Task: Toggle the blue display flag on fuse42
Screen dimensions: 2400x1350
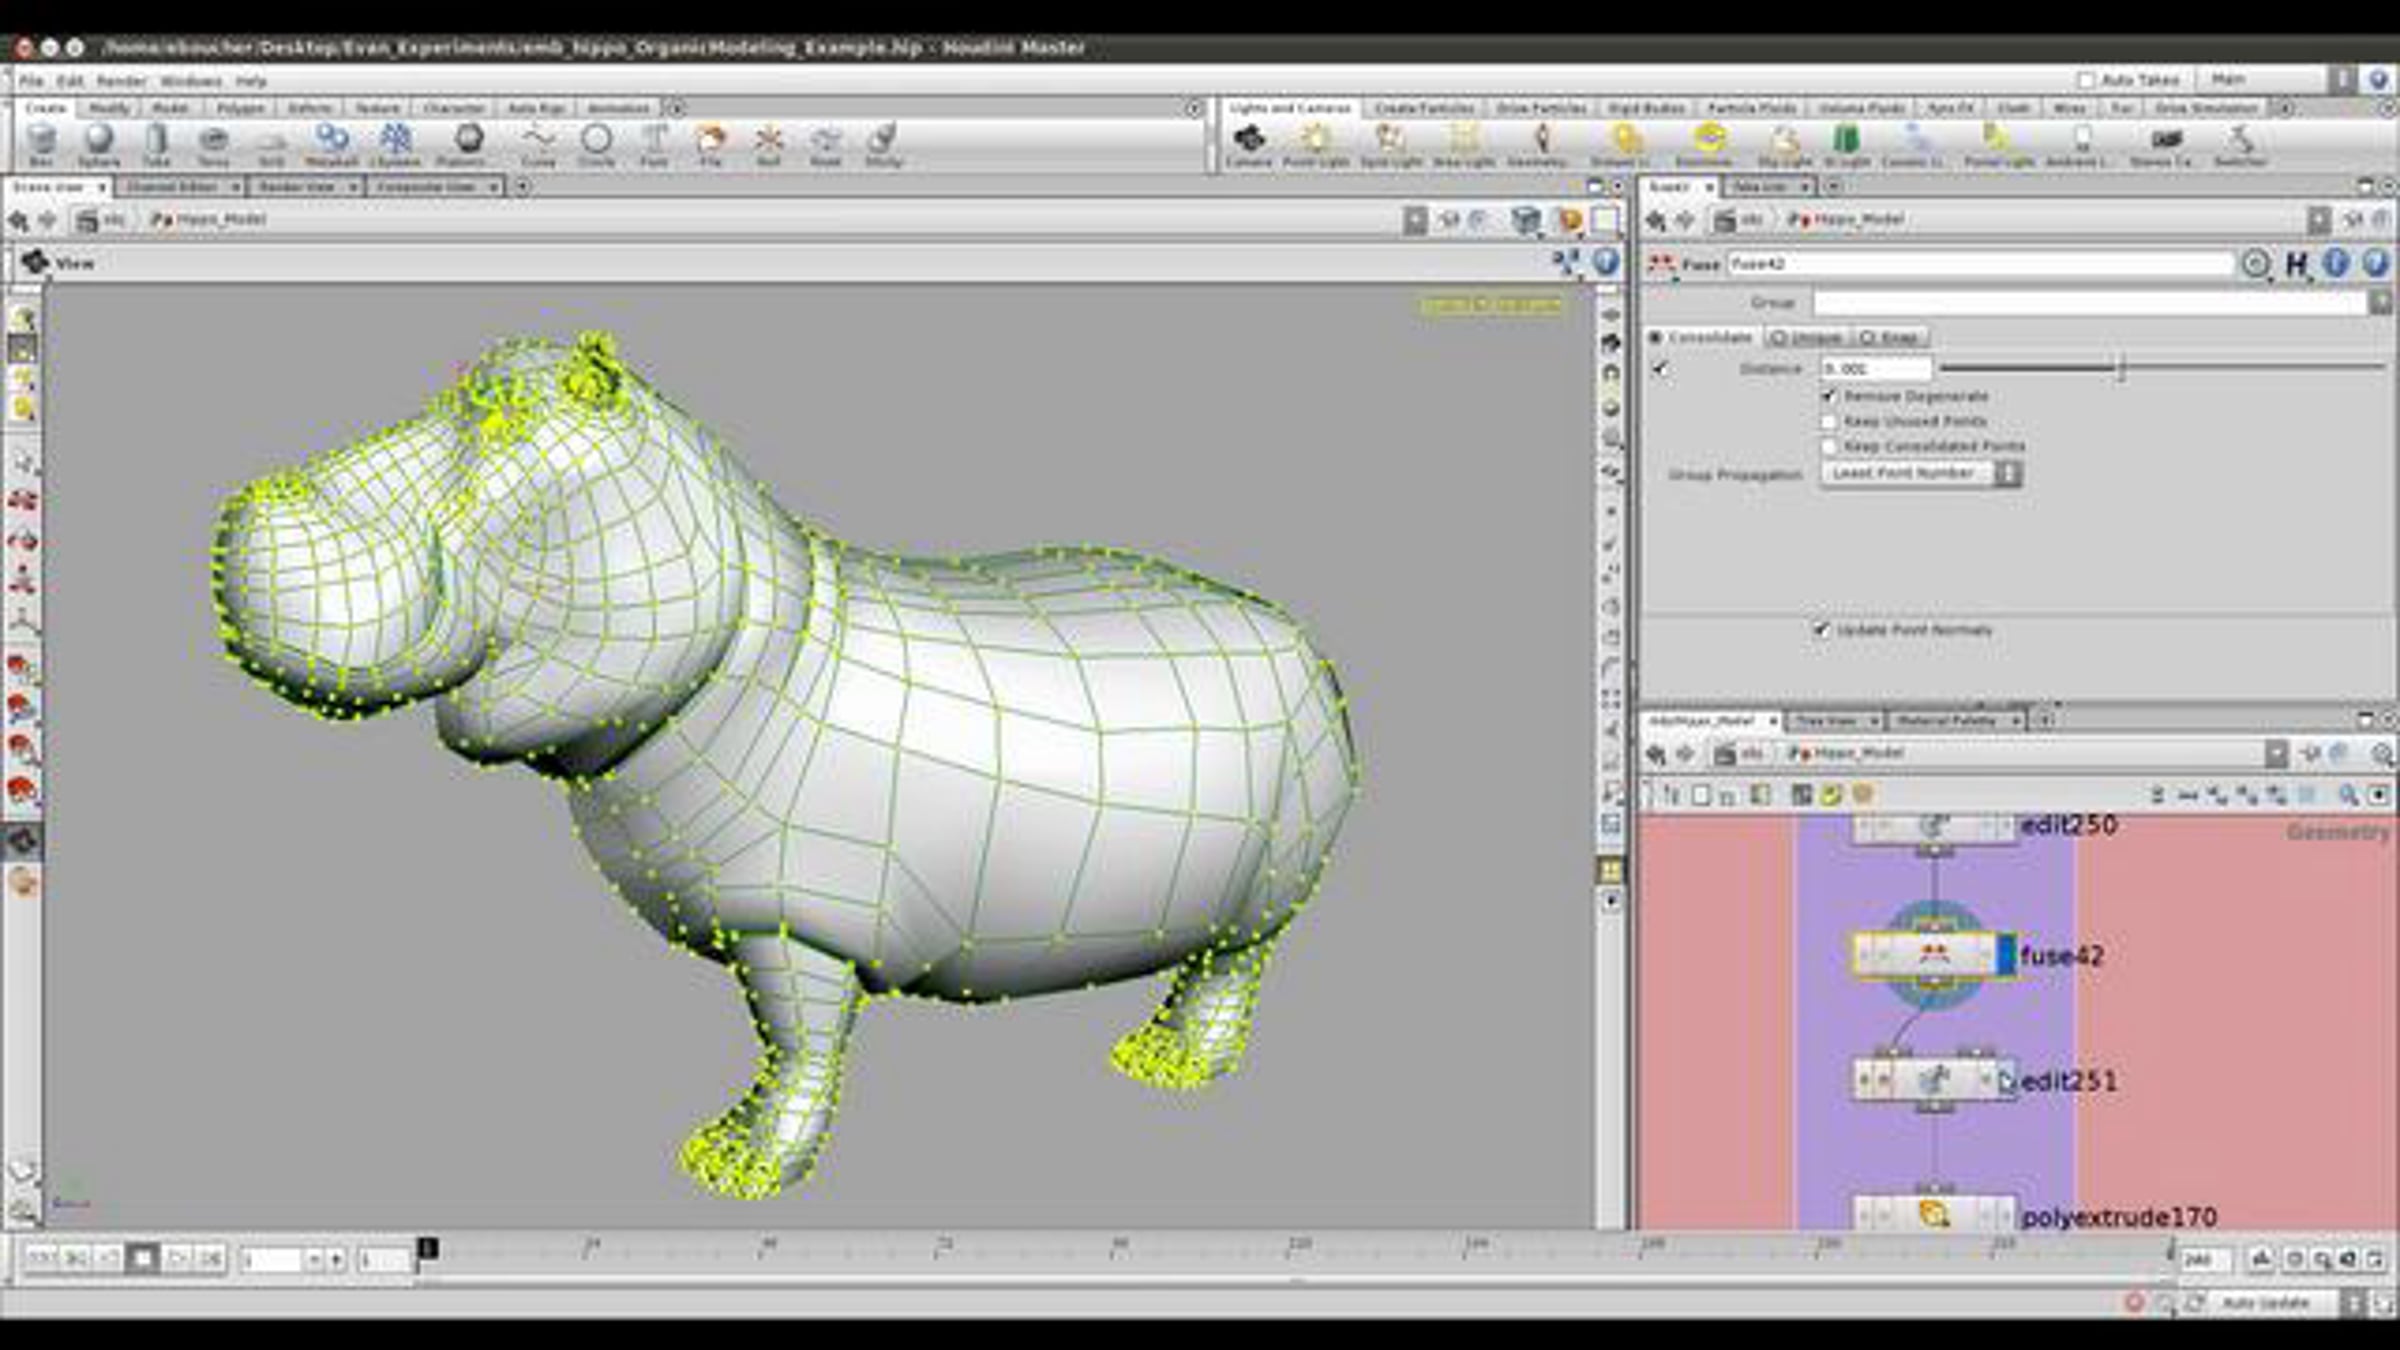Action: [2005, 955]
